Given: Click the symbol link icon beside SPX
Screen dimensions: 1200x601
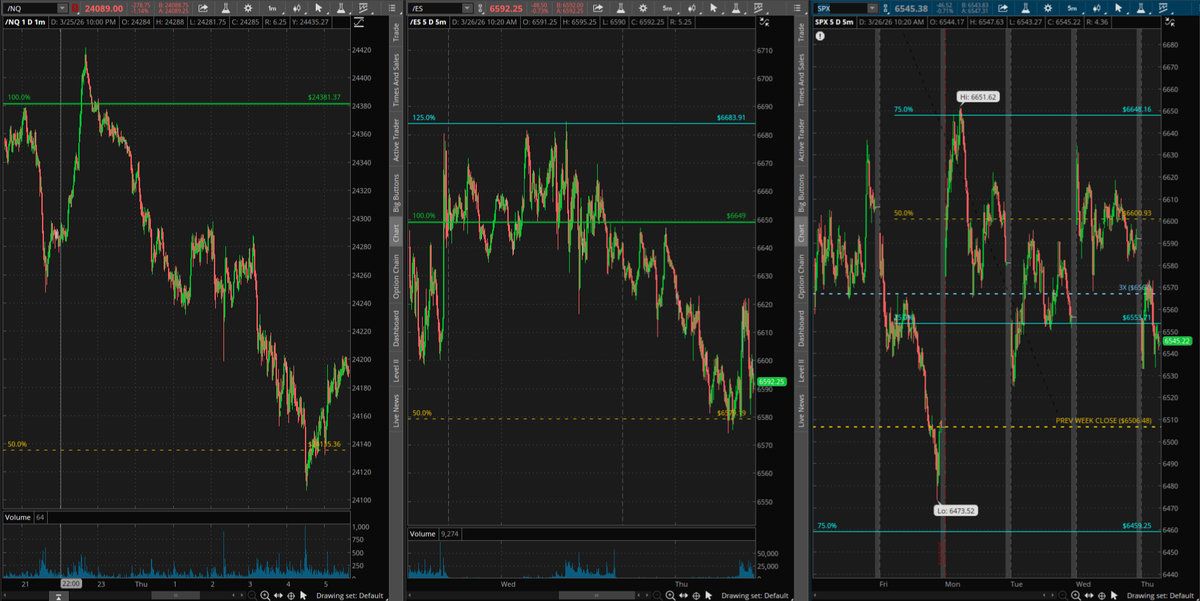Looking at the screenshot, I should pyautogui.click(x=885, y=8).
